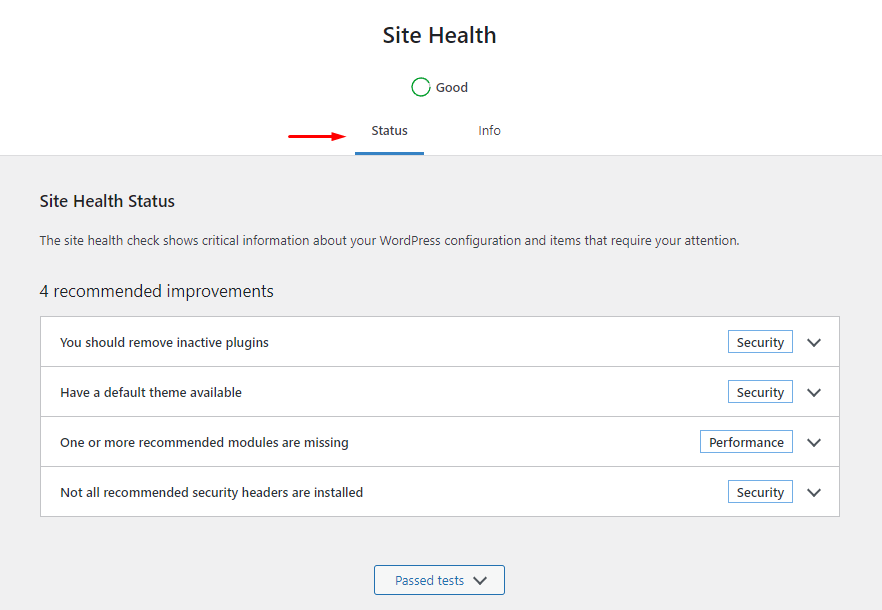Viewport: 882px width, 610px height.
Task: Click the Performance badge
Action: pyautogui.click(x=746, y=442)
